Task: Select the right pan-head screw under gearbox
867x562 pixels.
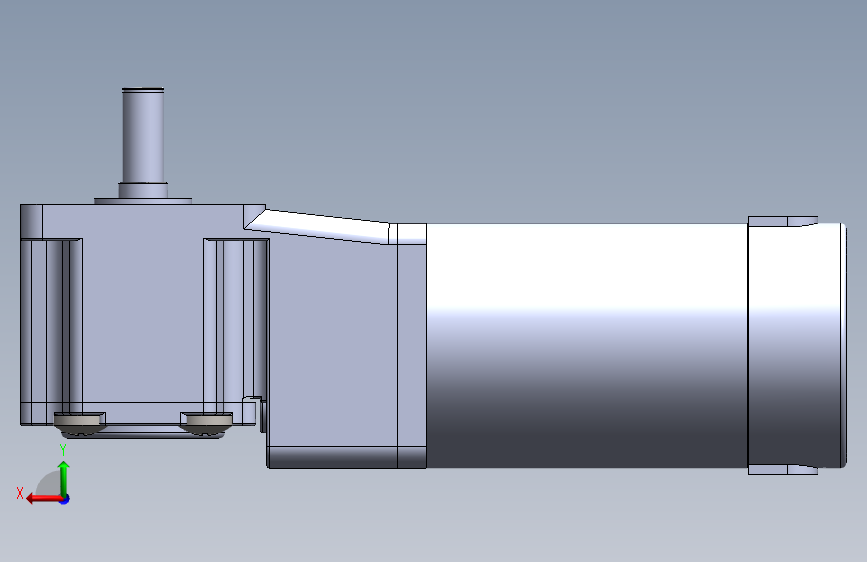Action: [208, 423]
